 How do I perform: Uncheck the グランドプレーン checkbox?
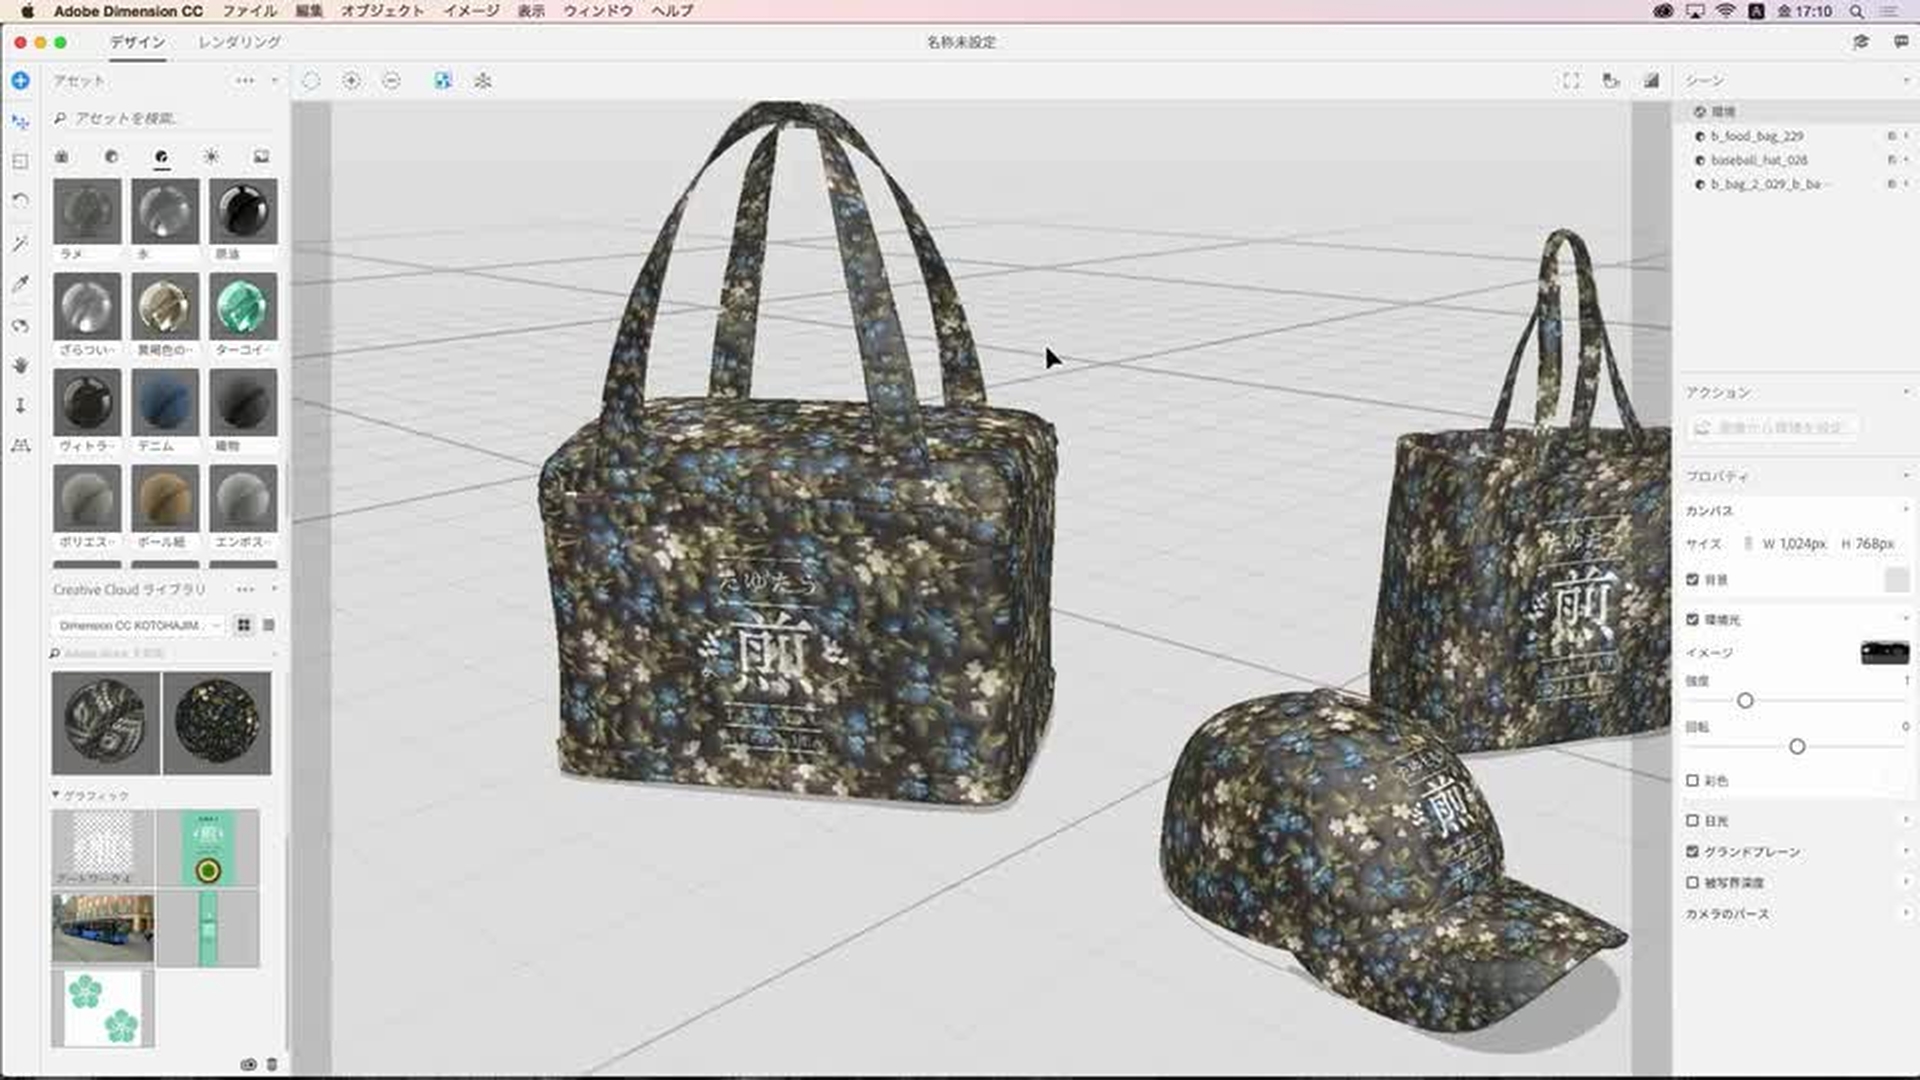tap(1692, 852)
